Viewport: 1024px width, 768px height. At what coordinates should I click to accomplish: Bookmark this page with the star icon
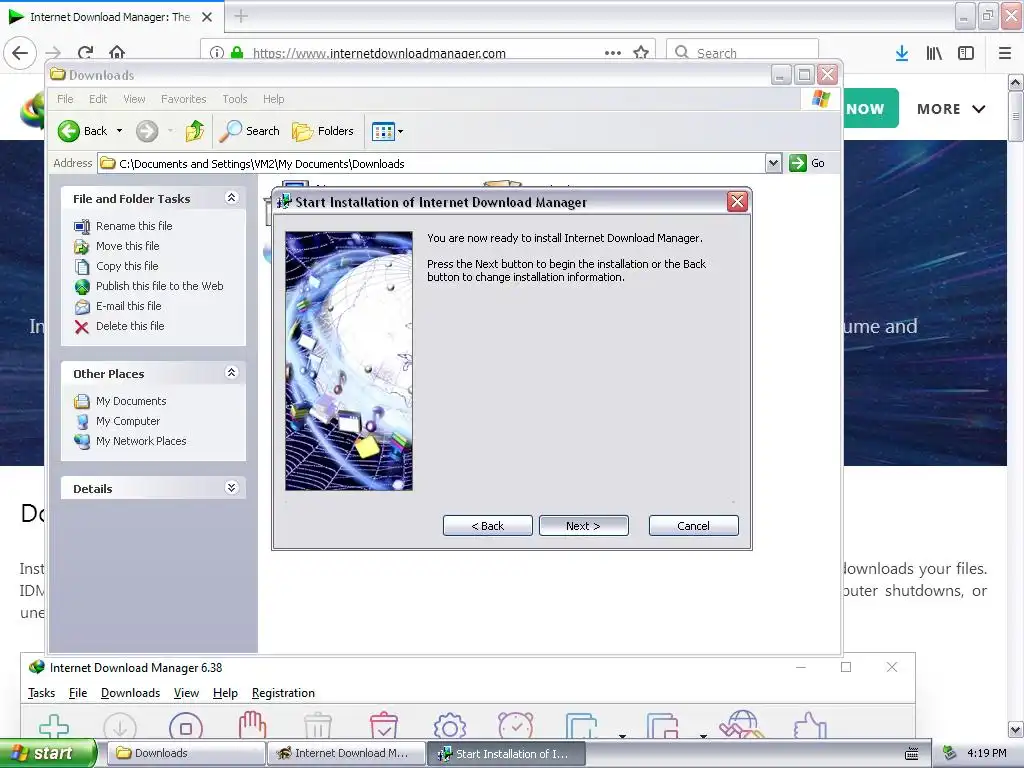click(641, 53)
